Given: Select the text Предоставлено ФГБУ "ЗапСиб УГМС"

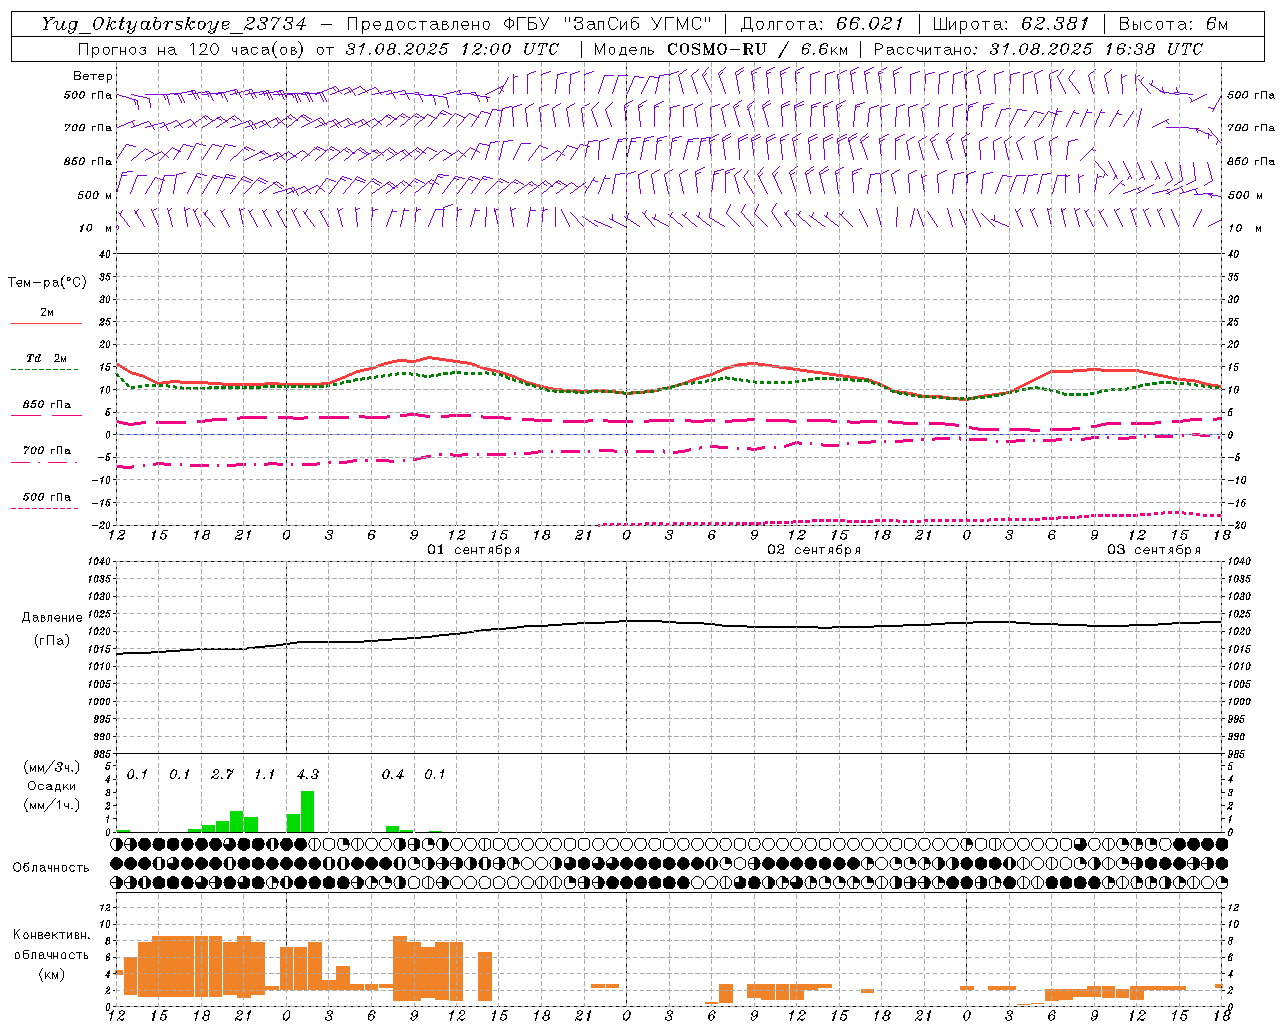Looking at the screenshot, I should [x=528, y=24].
